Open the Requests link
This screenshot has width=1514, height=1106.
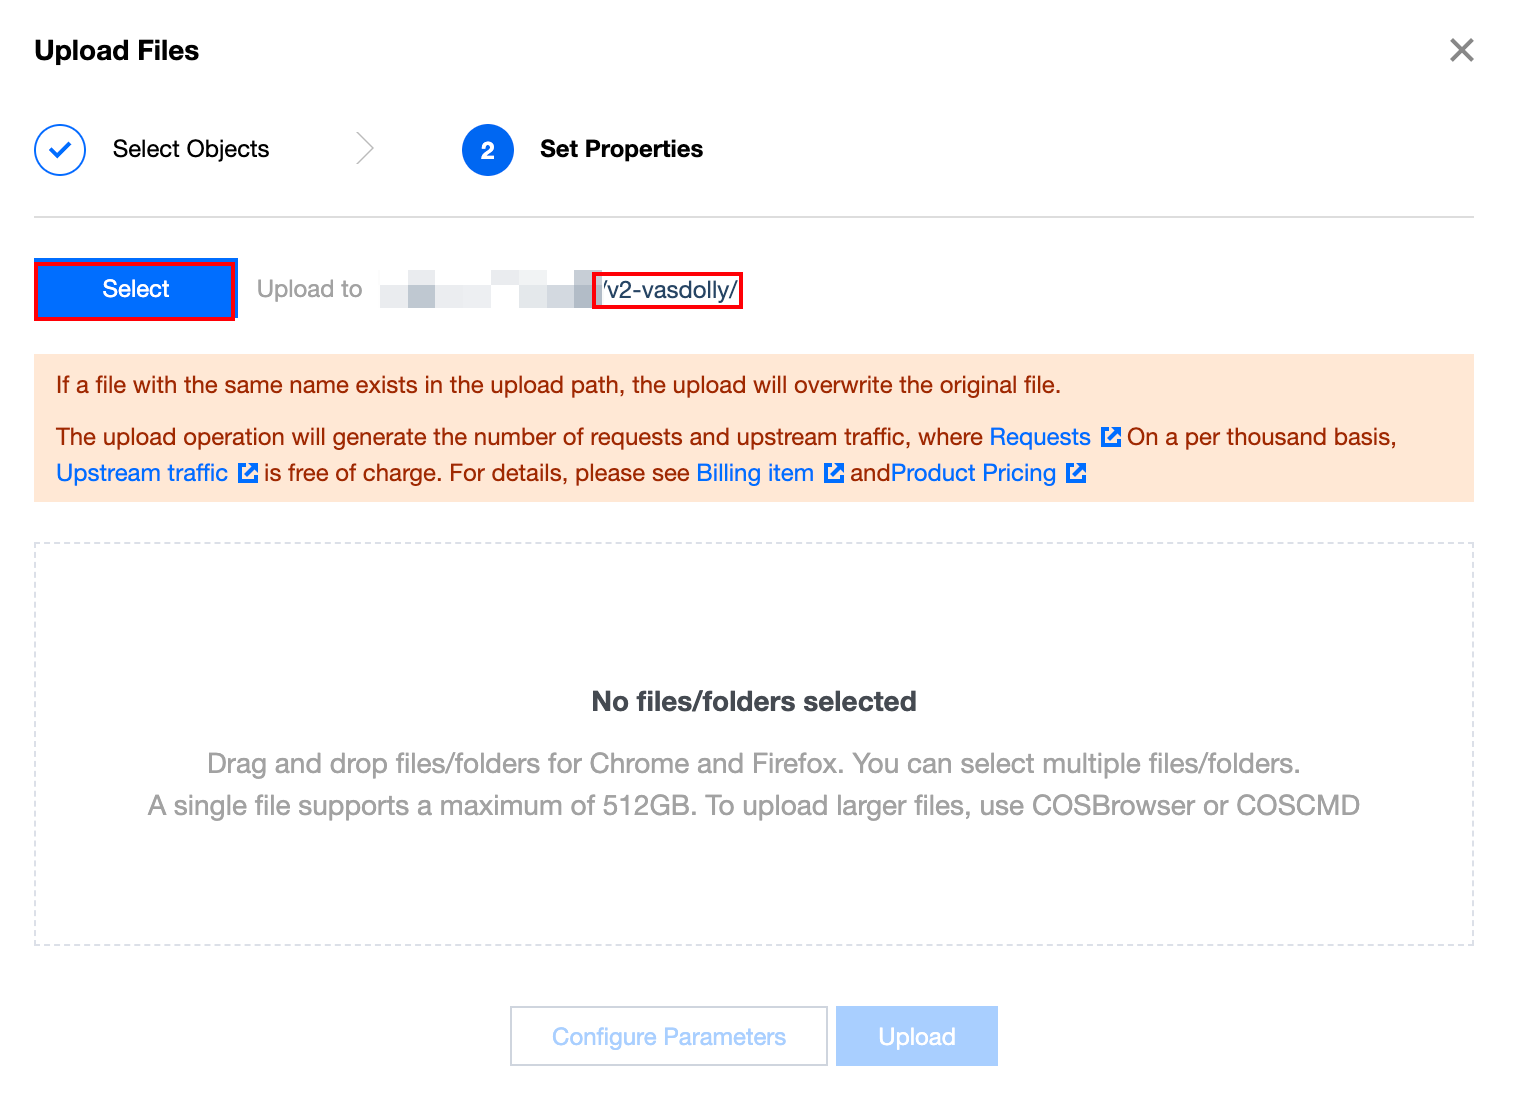coord(1039,437)
